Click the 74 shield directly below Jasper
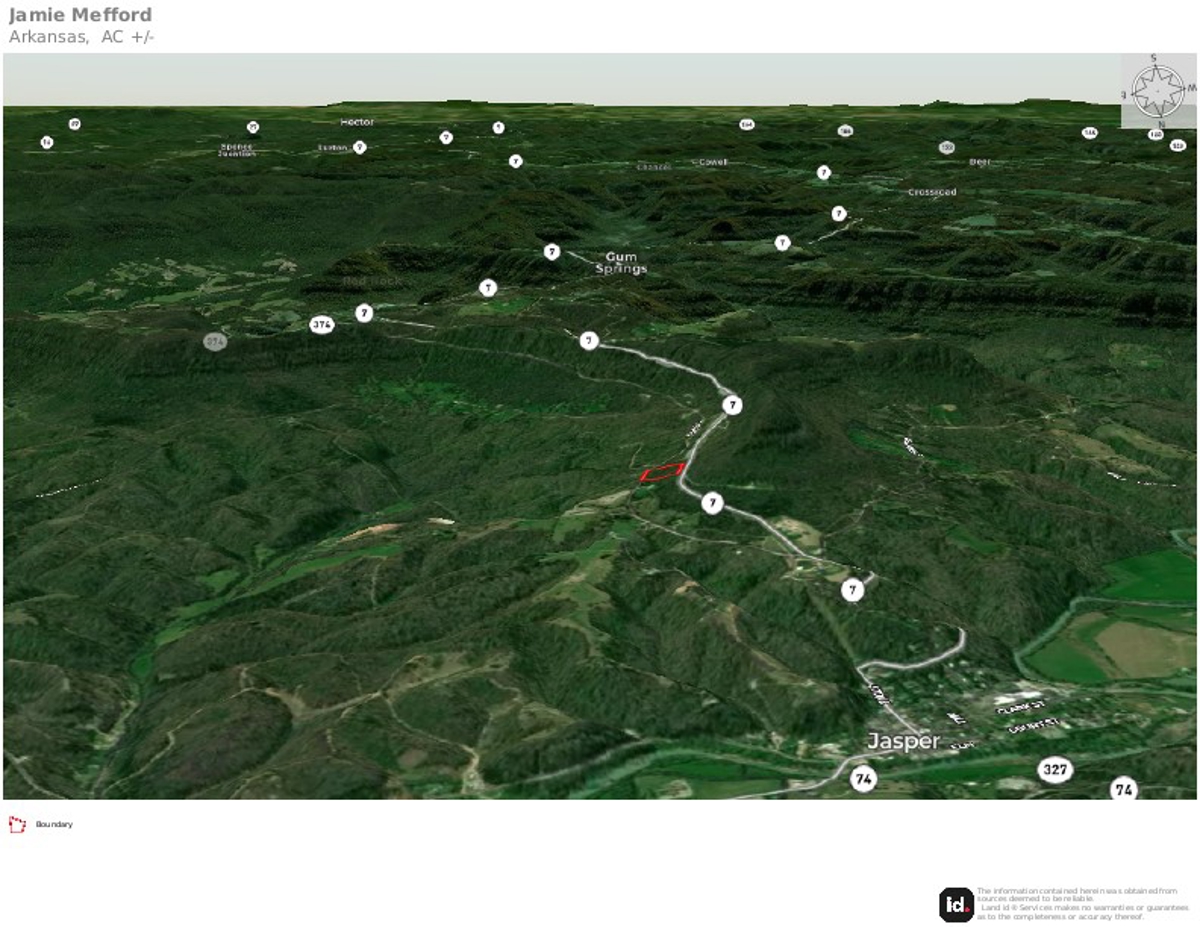 click(x=863, y=778)
